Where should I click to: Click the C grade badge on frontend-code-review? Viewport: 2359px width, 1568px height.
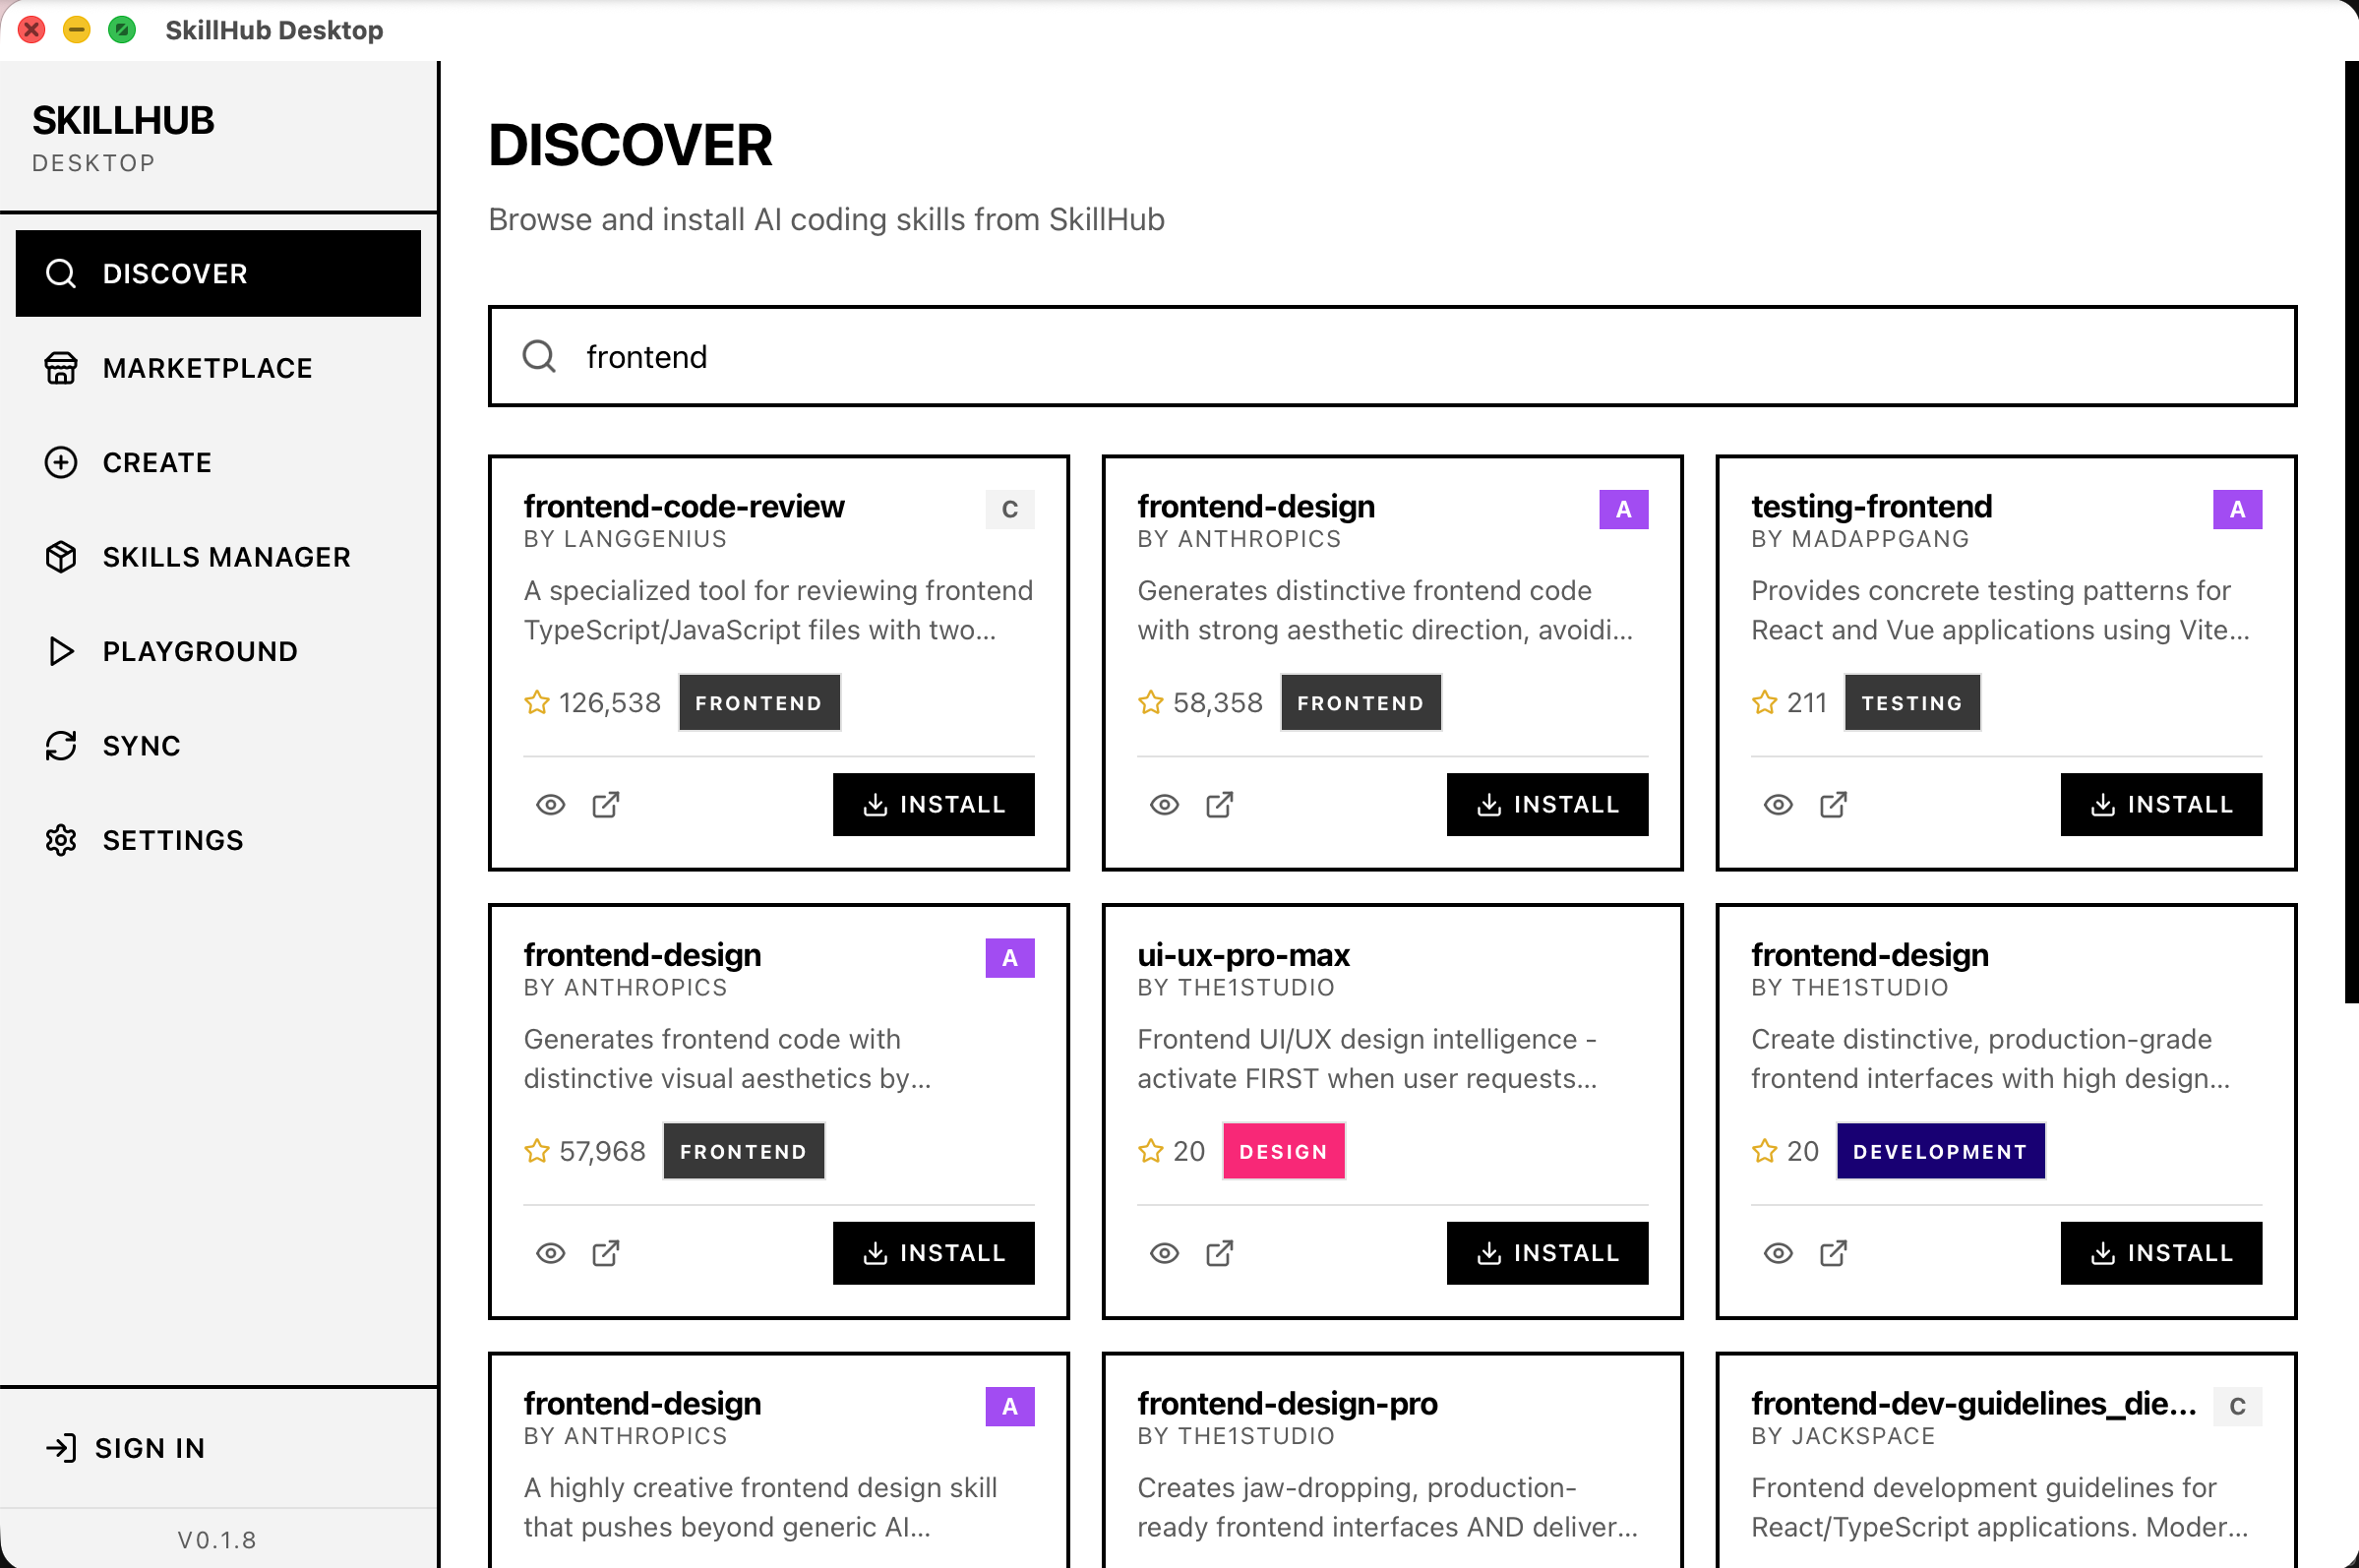pos(1009,509)
